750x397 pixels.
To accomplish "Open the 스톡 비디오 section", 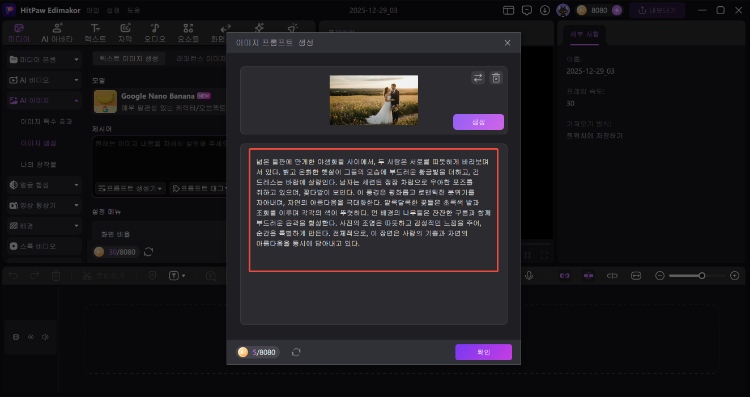I will point(44,246).
